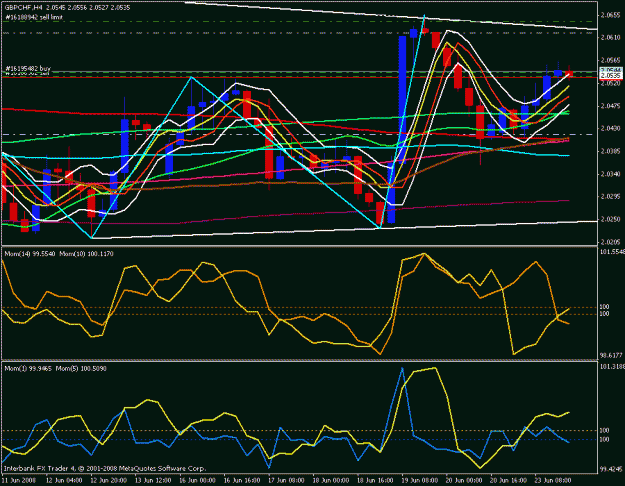Click the 11 Jun 2008 date label

(x=20, y=480)
